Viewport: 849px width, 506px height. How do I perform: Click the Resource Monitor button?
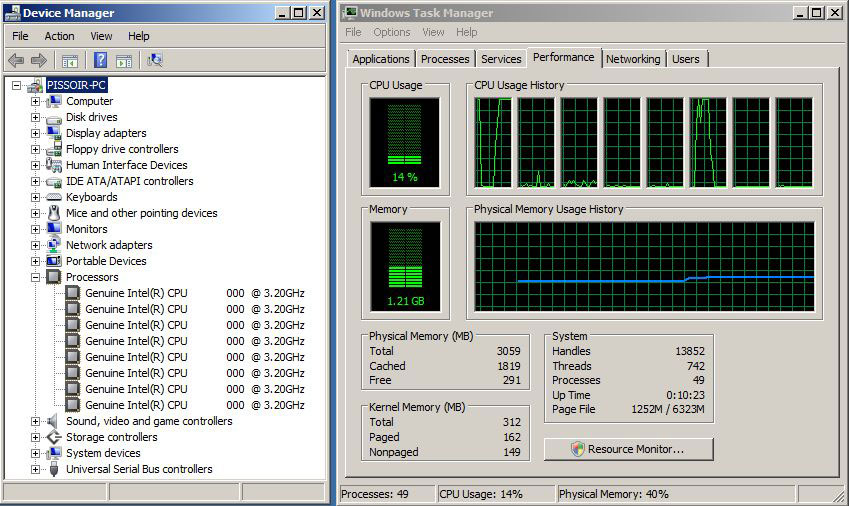[629, 449]
